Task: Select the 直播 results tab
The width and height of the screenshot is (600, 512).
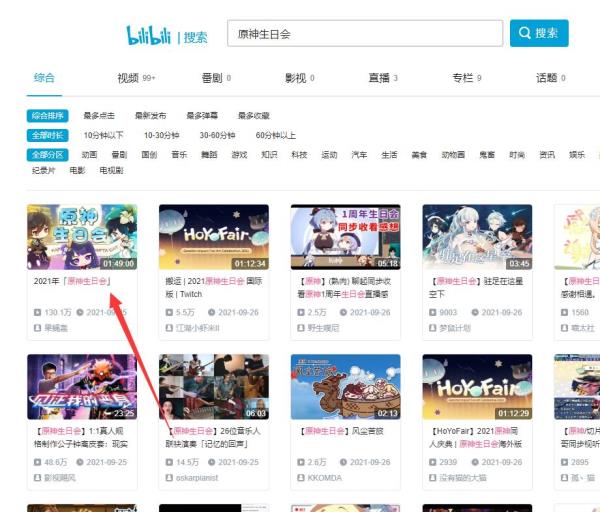Action: coord(379,77)
